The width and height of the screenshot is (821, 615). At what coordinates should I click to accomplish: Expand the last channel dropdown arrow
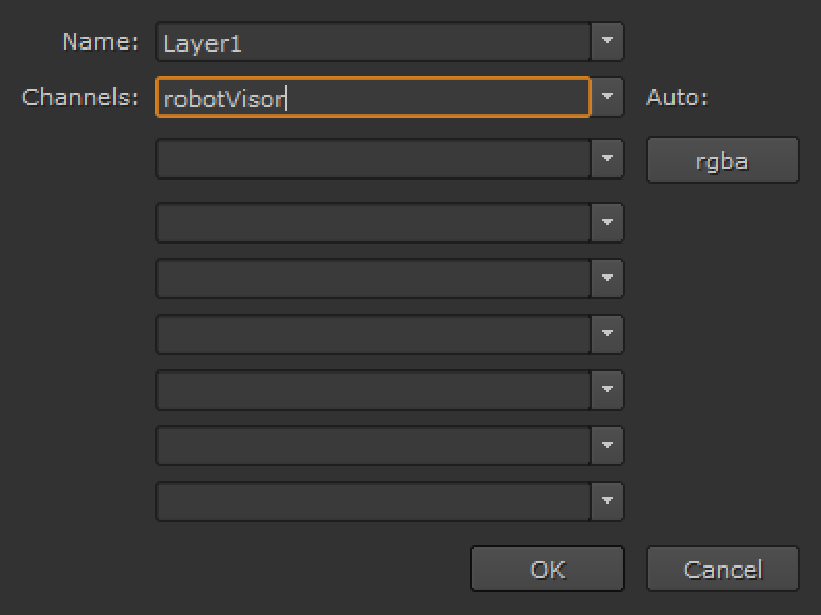607,502
